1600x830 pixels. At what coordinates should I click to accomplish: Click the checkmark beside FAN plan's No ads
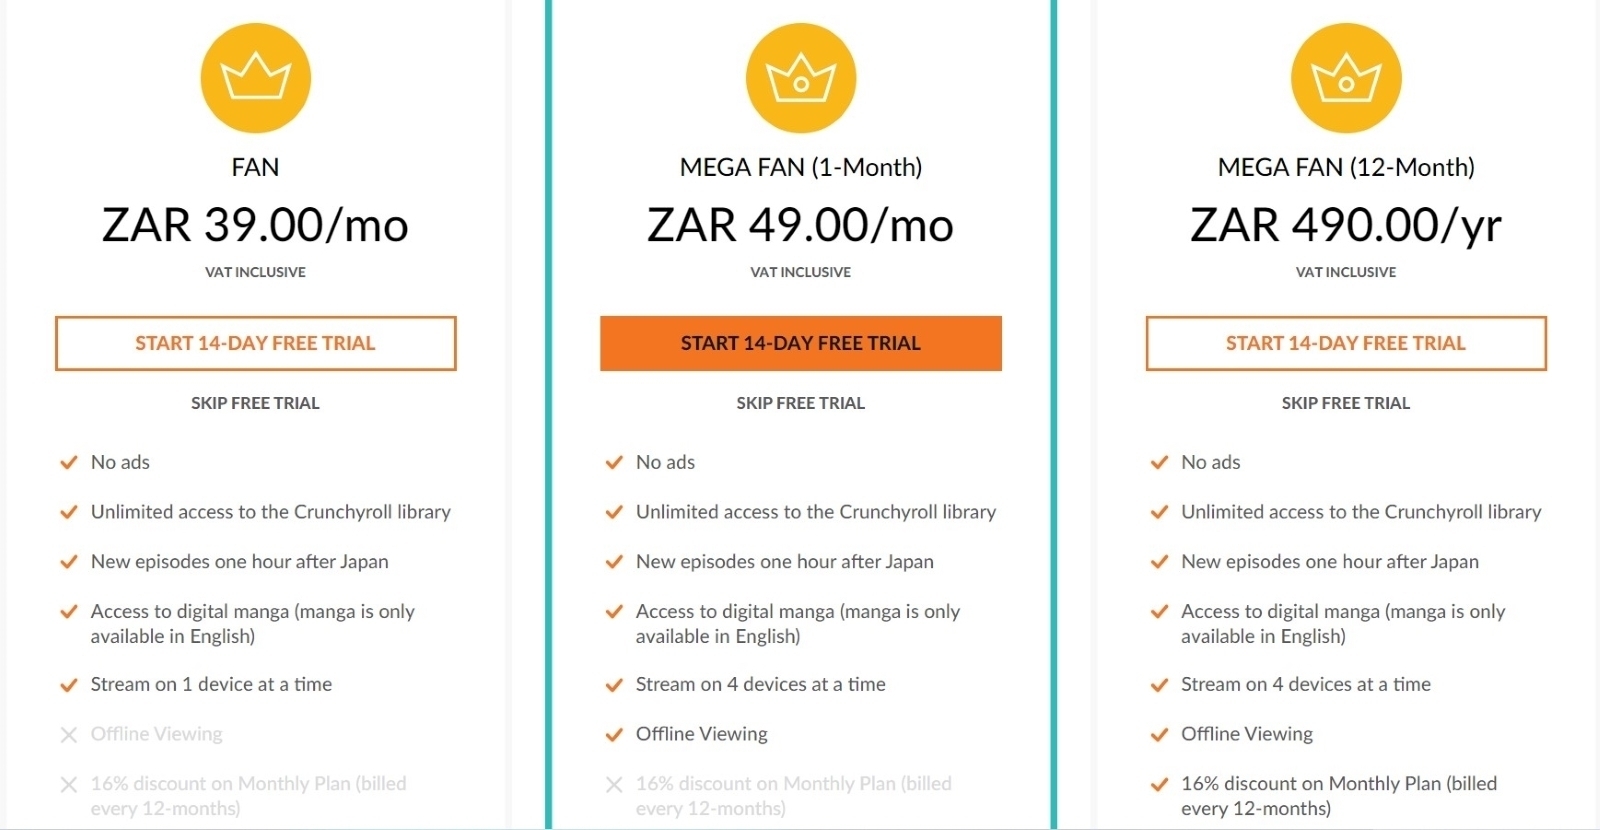click(x=68, y=462)
